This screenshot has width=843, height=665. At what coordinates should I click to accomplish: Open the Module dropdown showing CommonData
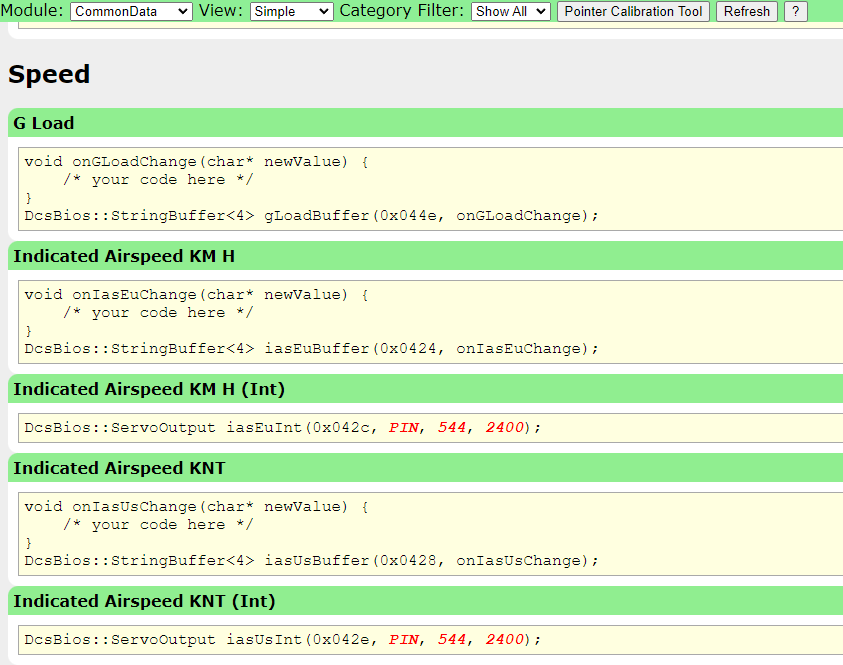[131, 11]
